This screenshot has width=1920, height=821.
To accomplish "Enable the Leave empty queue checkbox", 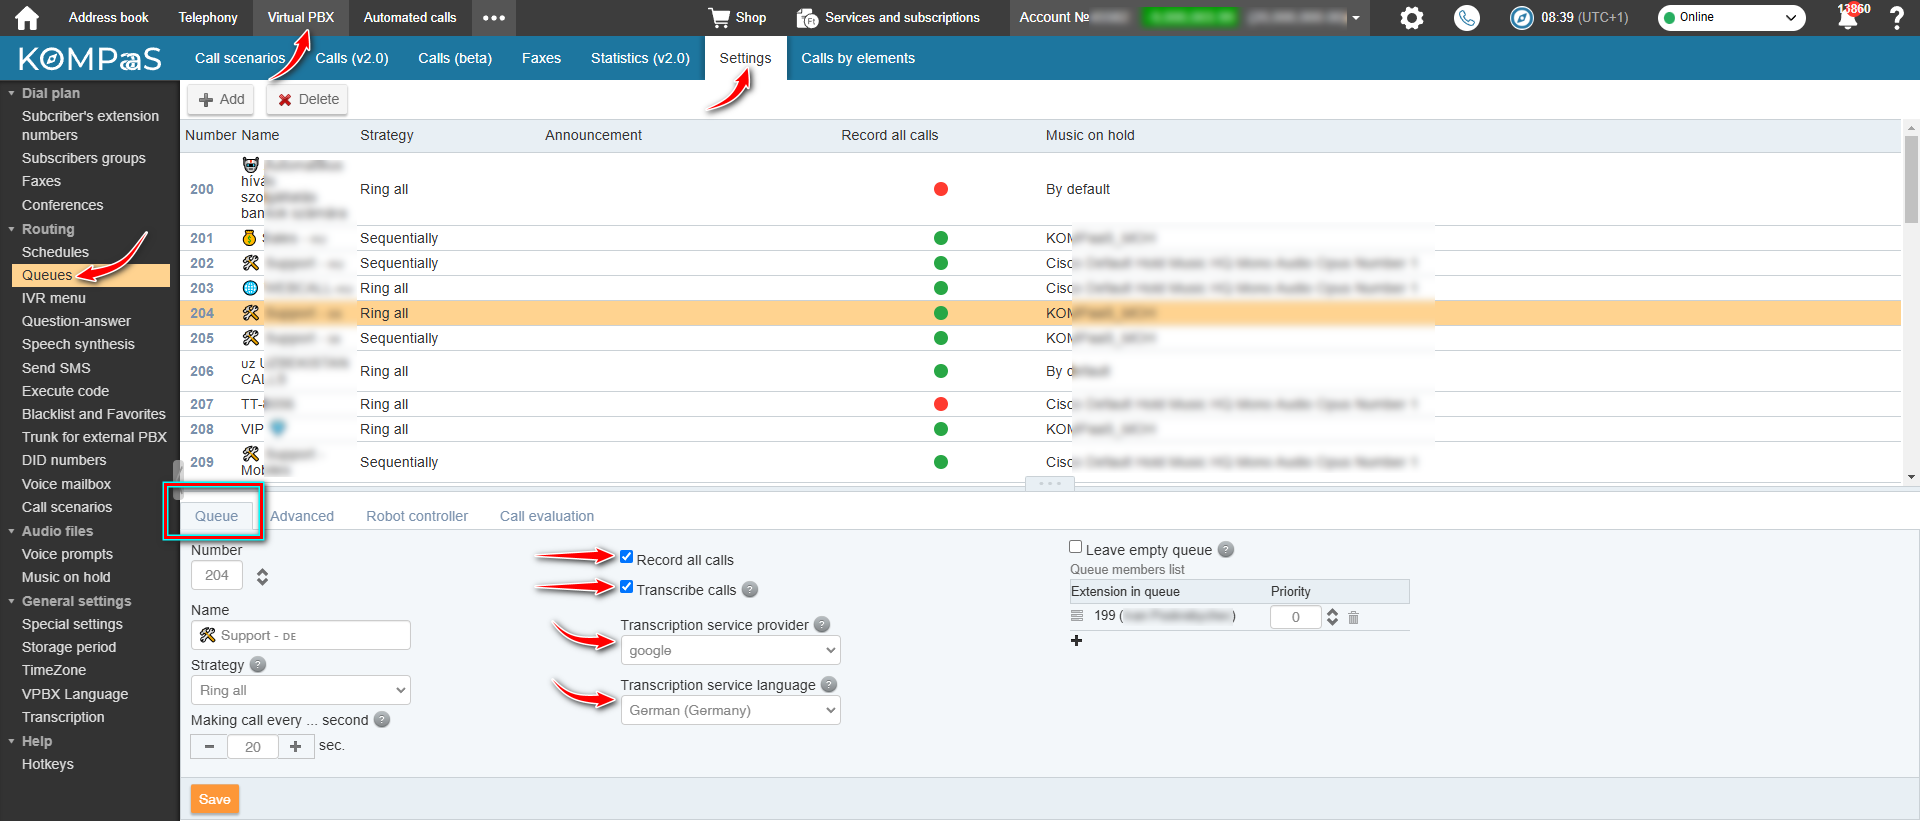I will (x=1076, y=547).
